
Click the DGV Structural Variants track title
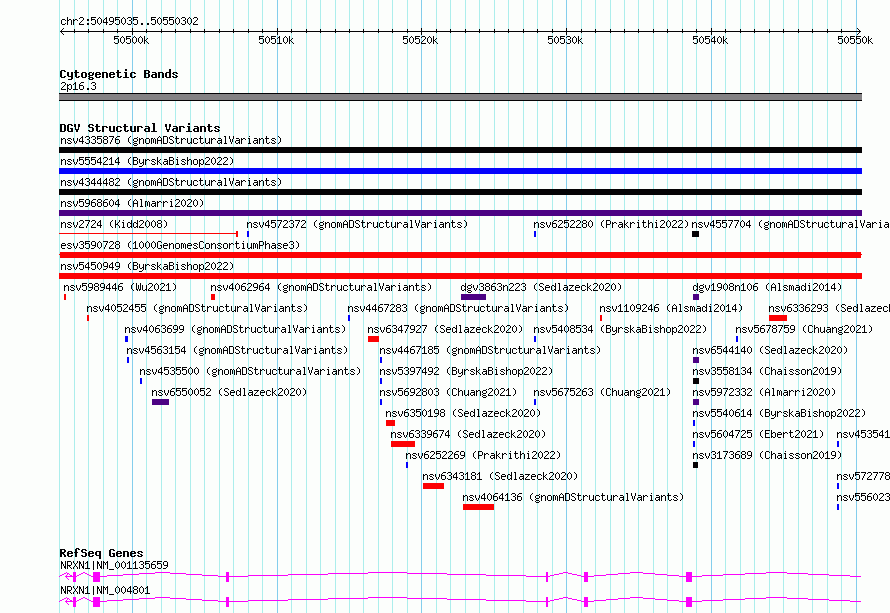[140, 128]
